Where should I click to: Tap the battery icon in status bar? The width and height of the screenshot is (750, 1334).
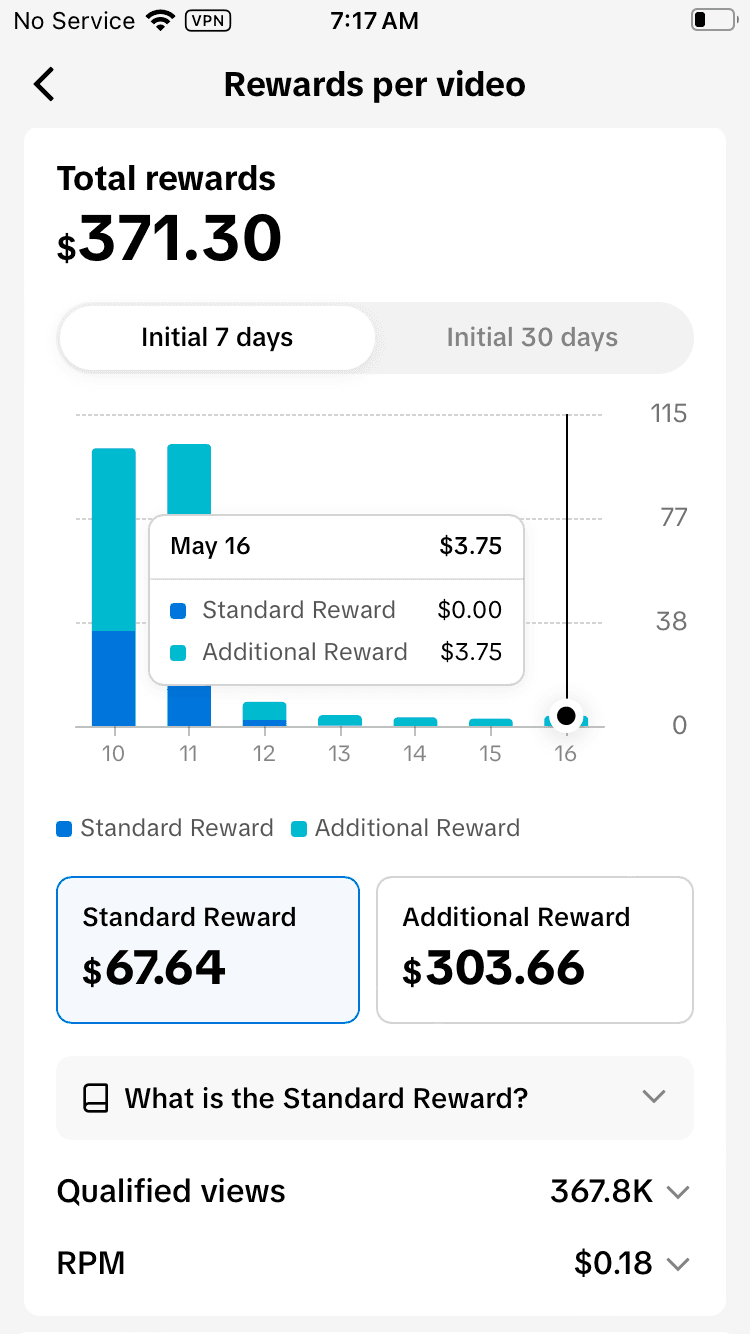[x=712, y=20]
